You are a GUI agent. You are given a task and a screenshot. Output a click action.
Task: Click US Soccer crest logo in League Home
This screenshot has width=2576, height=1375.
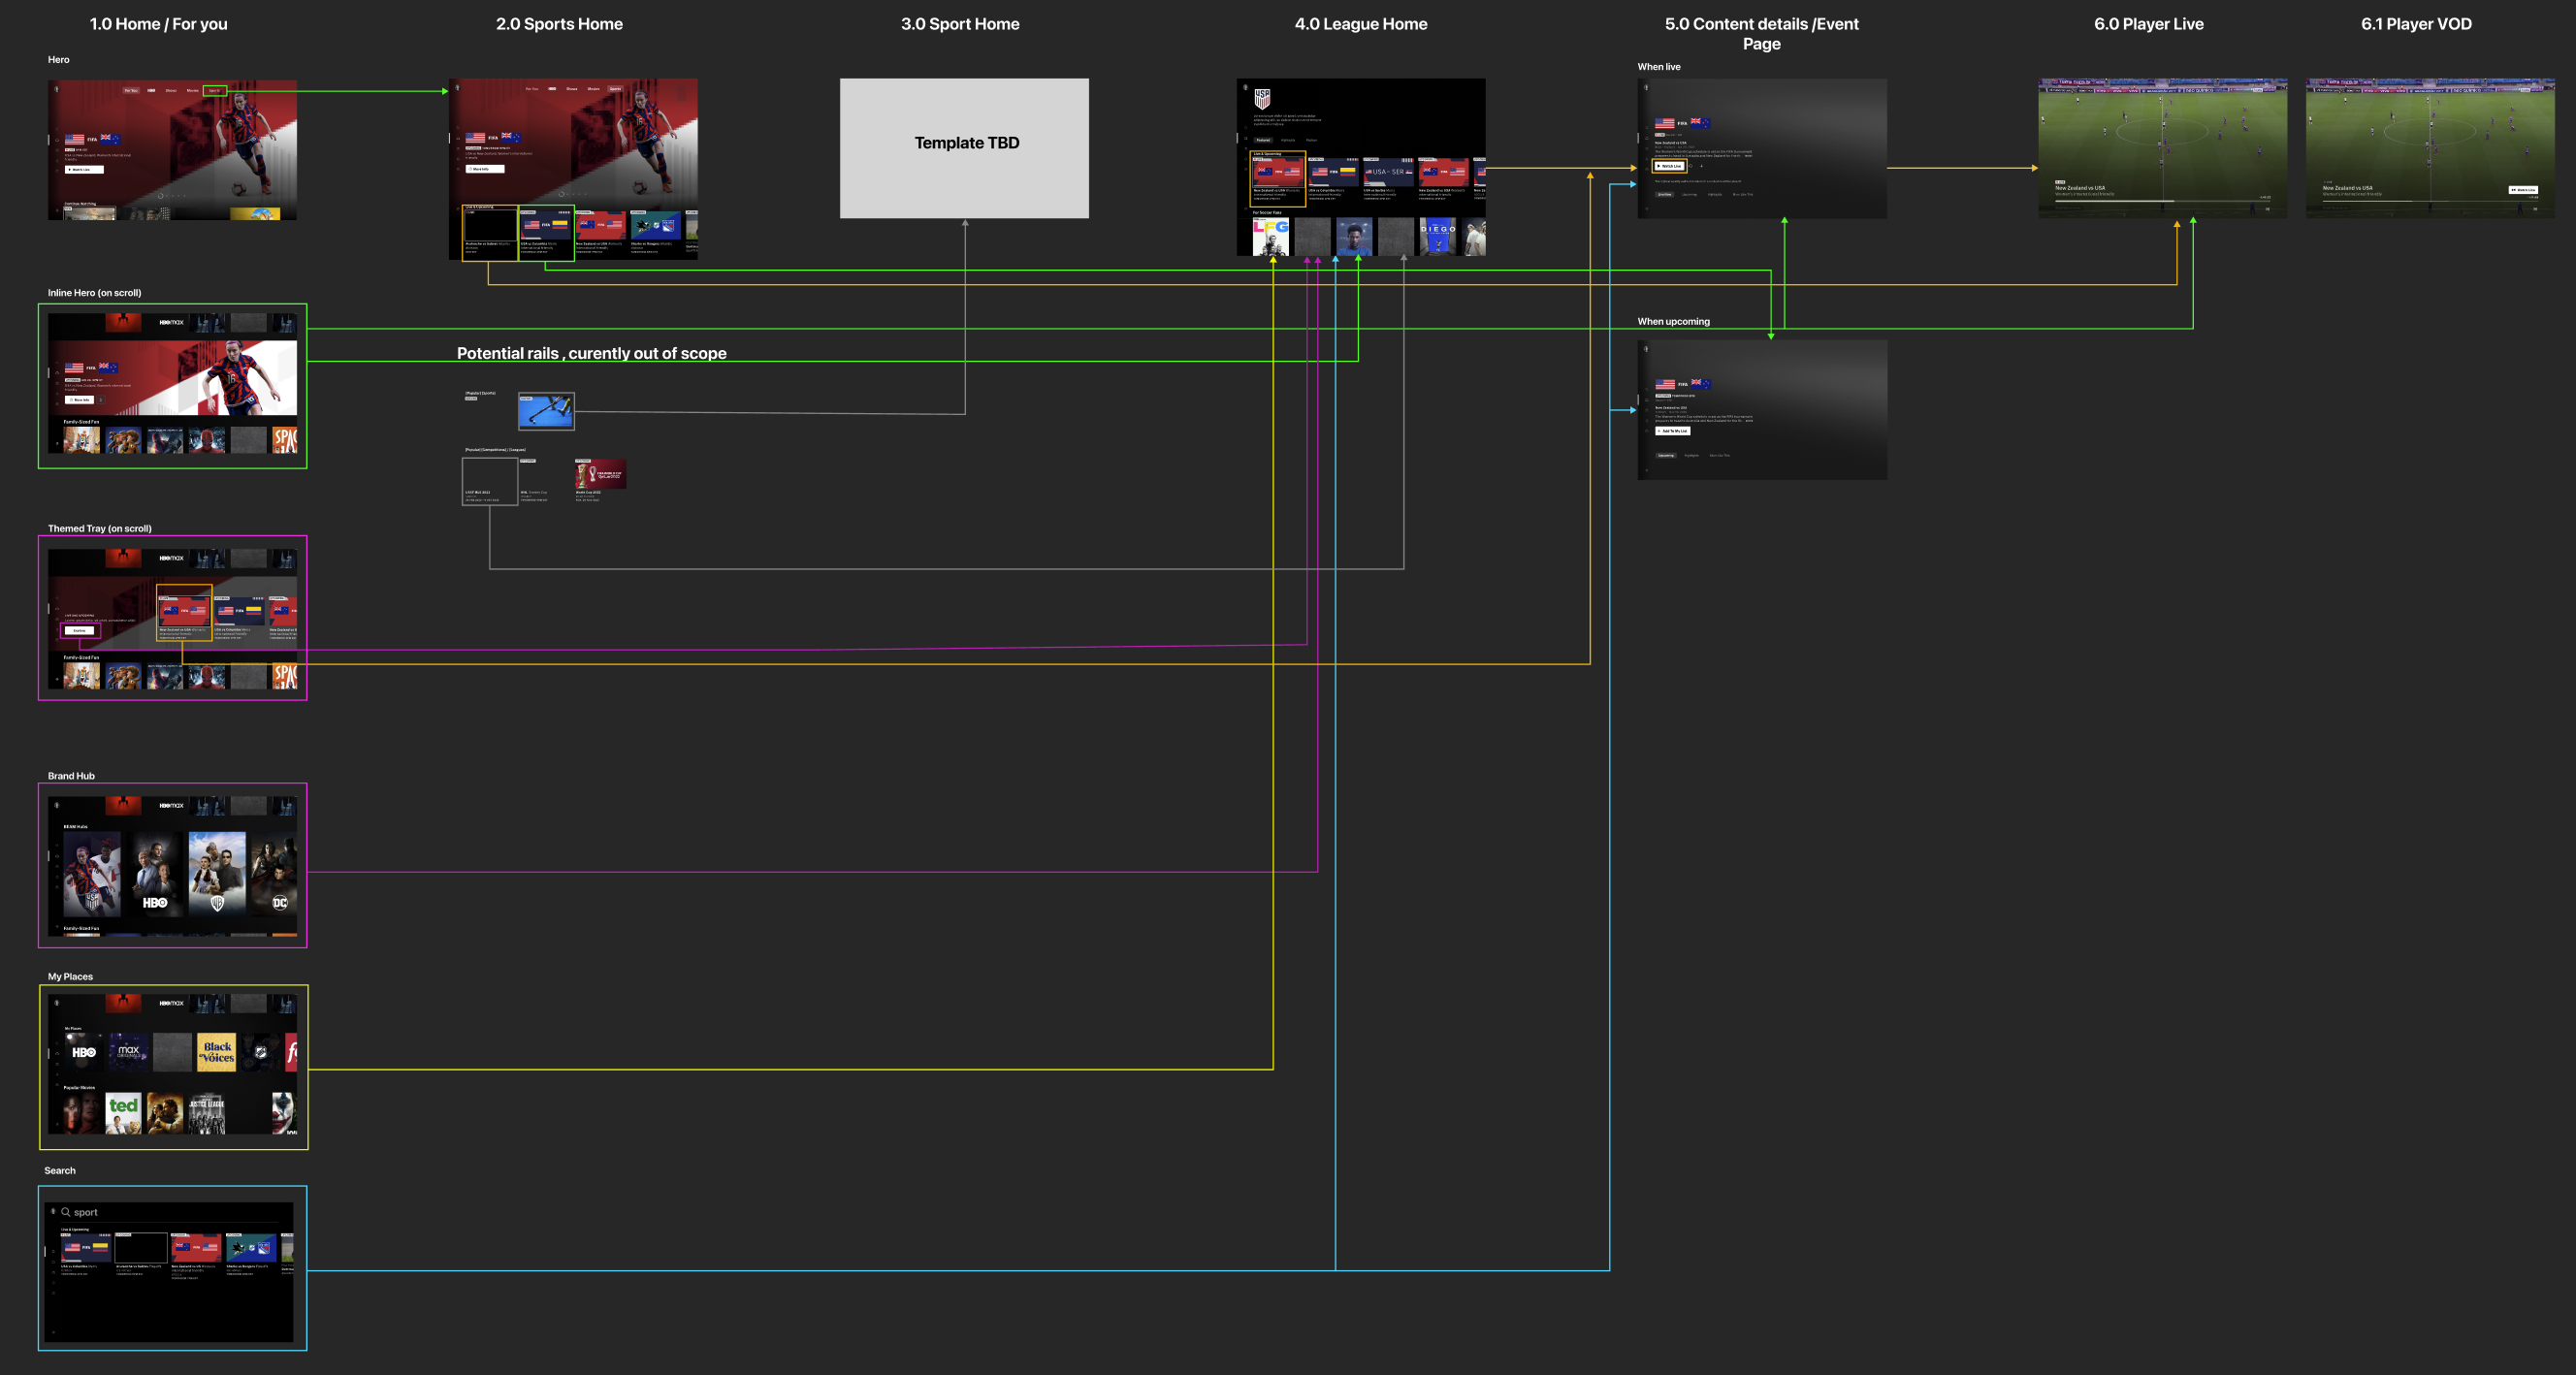click(x=1262, y=98)
